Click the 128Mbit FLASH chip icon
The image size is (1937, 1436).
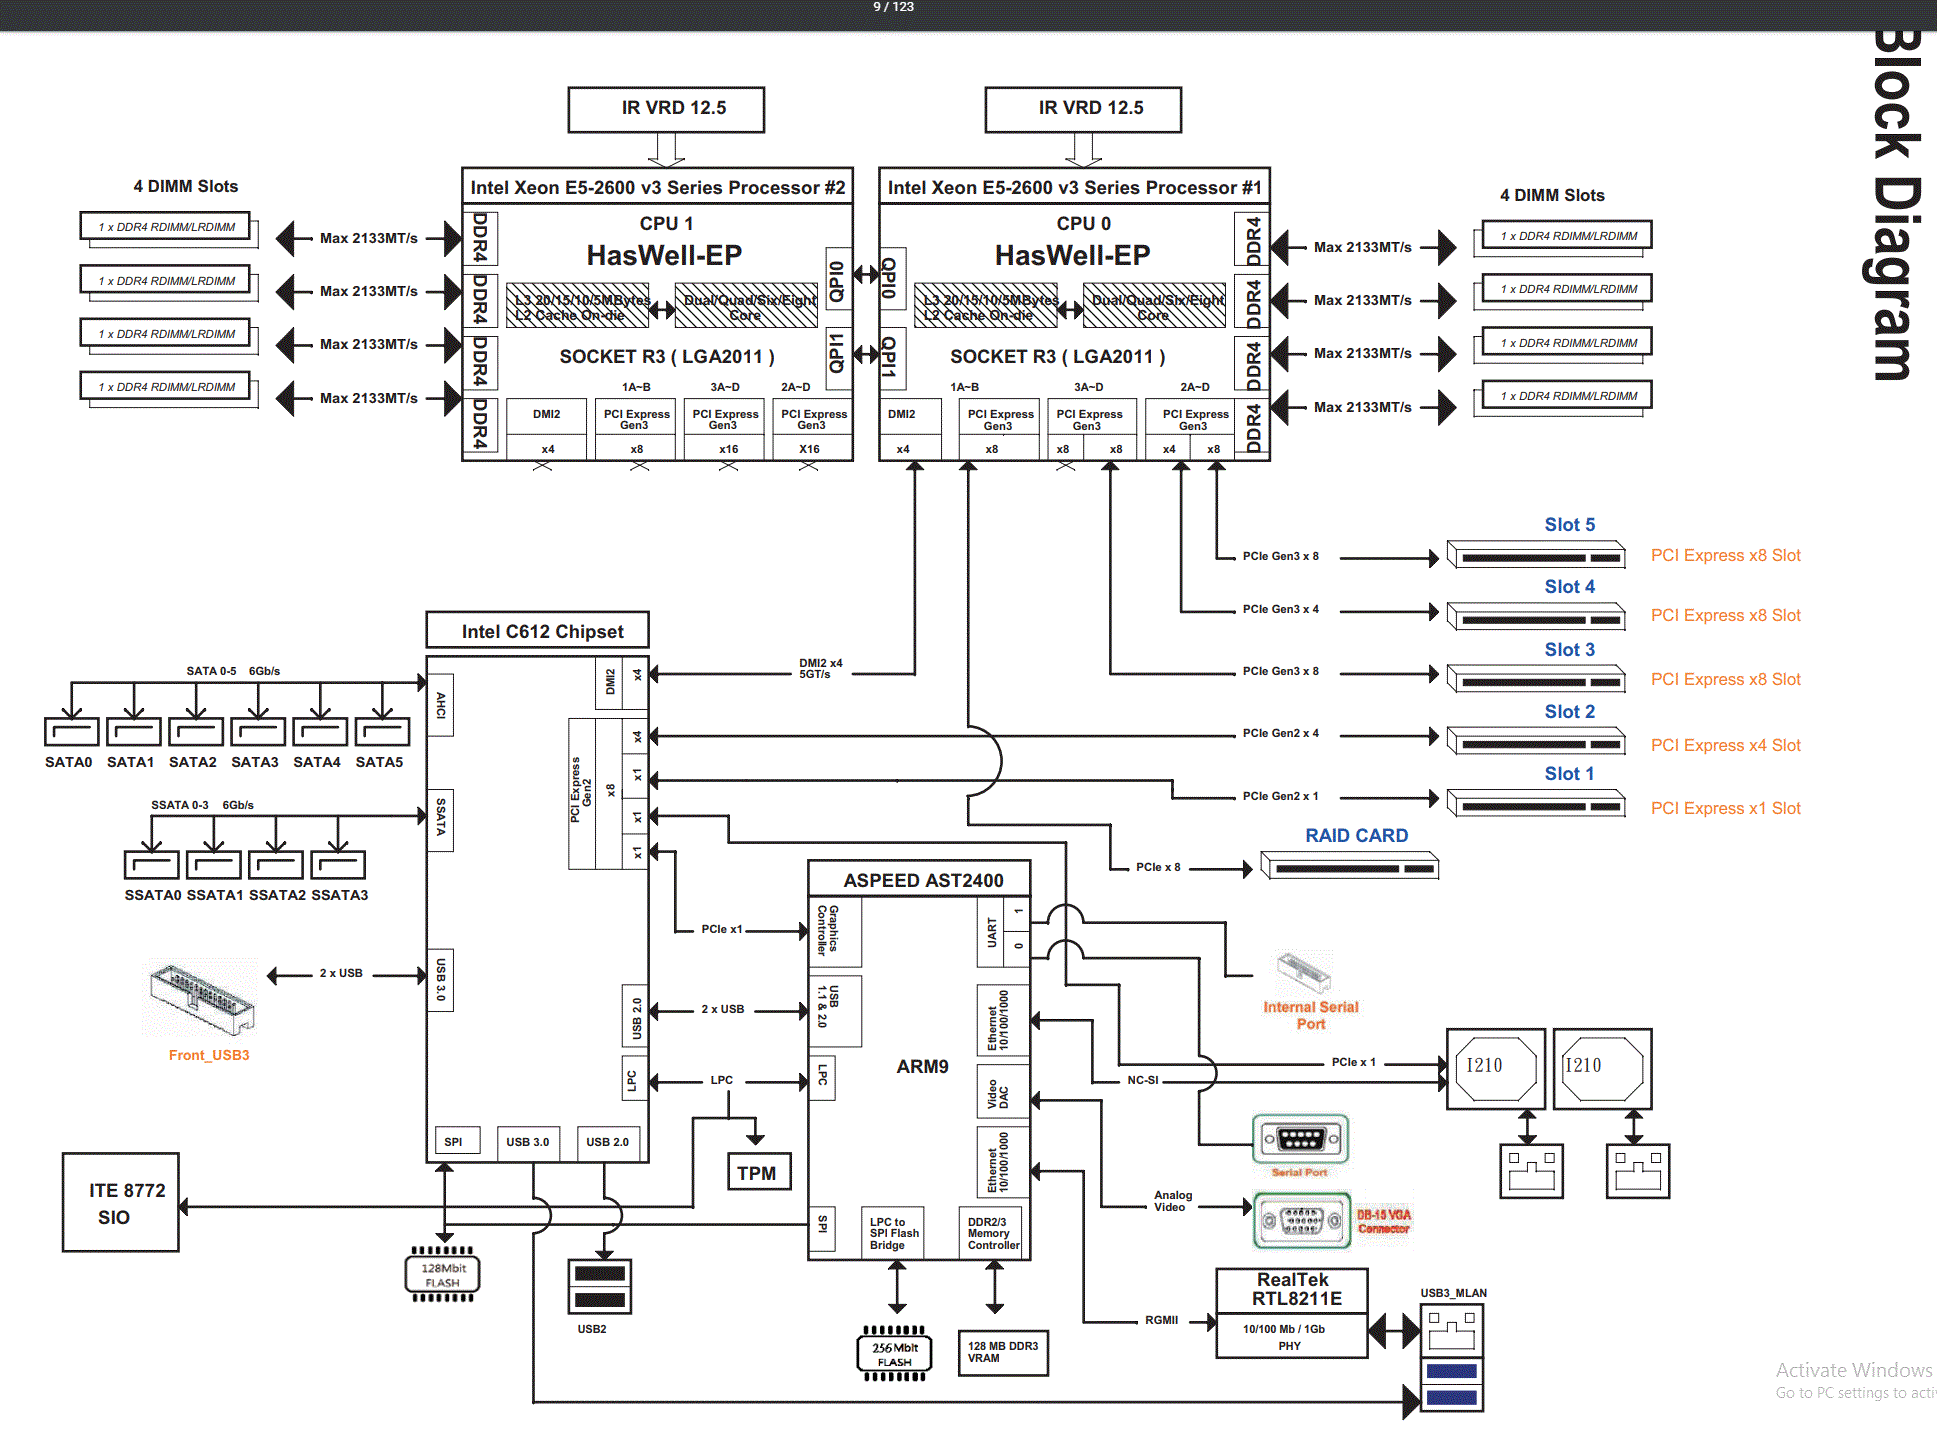pyautogui.click(x=442, y=1274)
